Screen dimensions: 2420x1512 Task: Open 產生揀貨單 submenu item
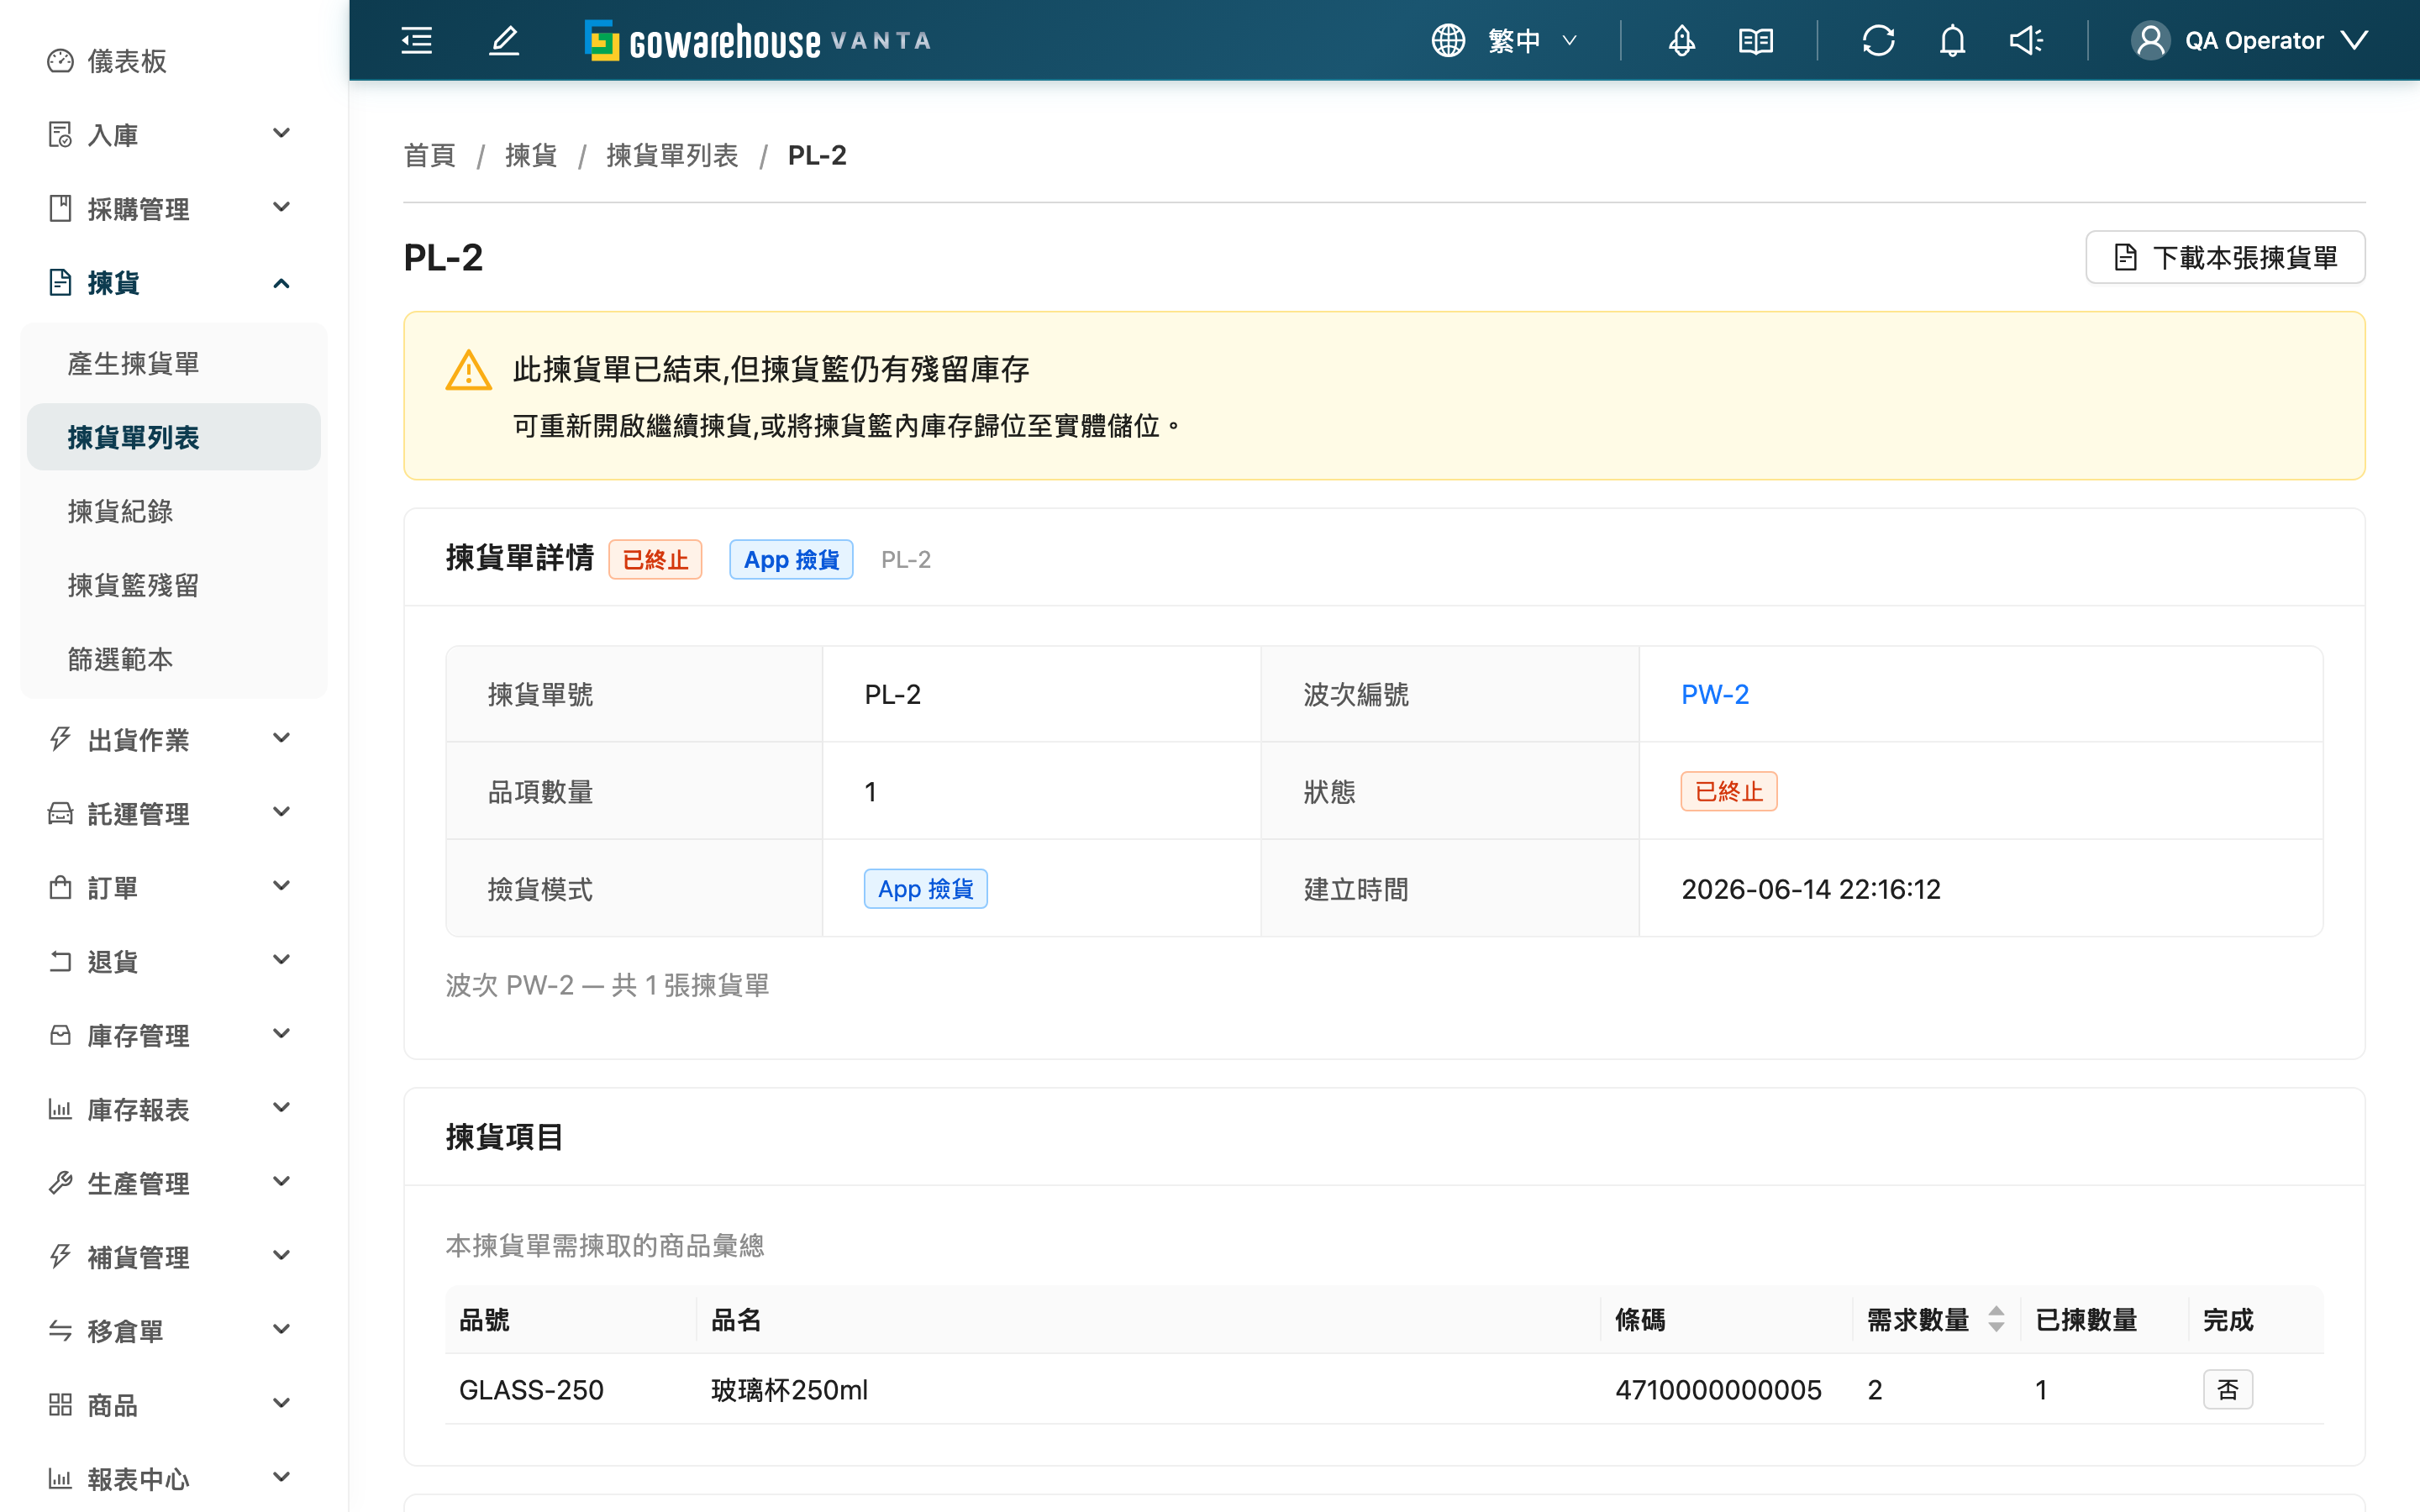pyautogui.click(x=174, y=363)
